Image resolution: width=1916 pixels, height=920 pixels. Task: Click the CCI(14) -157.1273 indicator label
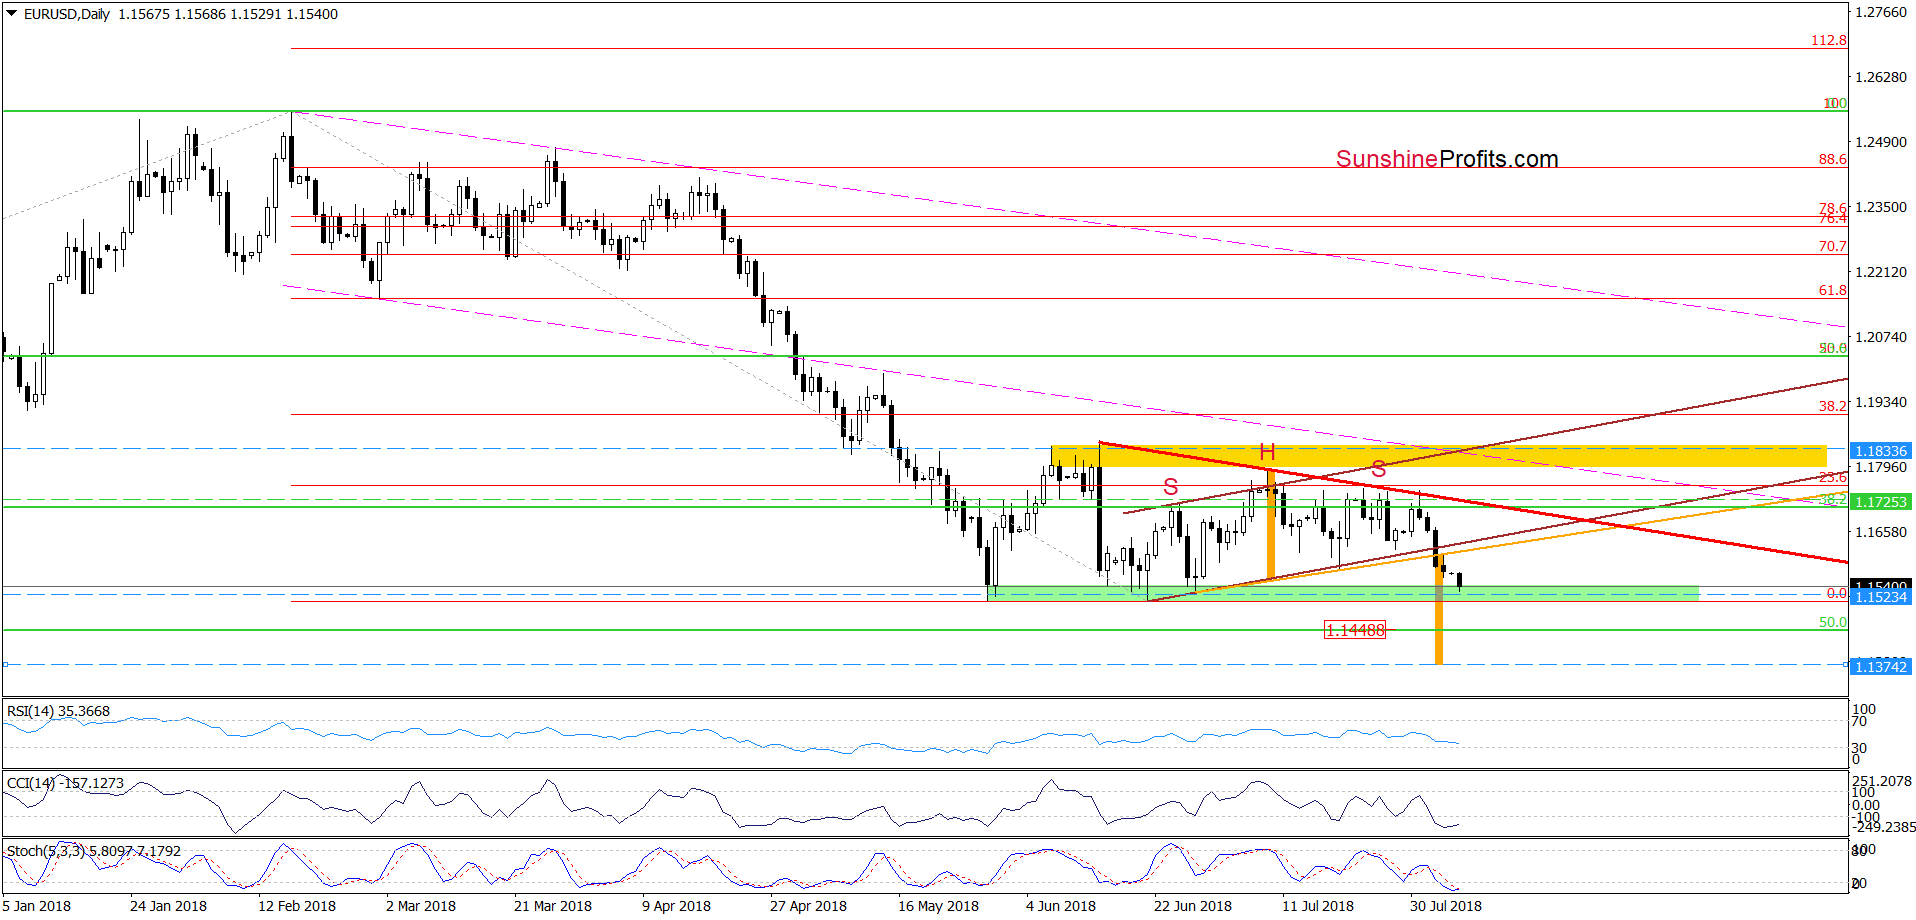click(x=65, y=783)
